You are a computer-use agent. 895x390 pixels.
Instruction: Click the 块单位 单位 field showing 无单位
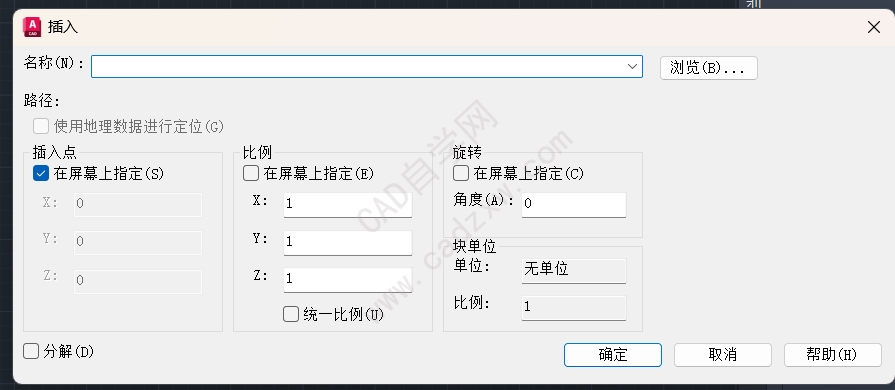574,270
